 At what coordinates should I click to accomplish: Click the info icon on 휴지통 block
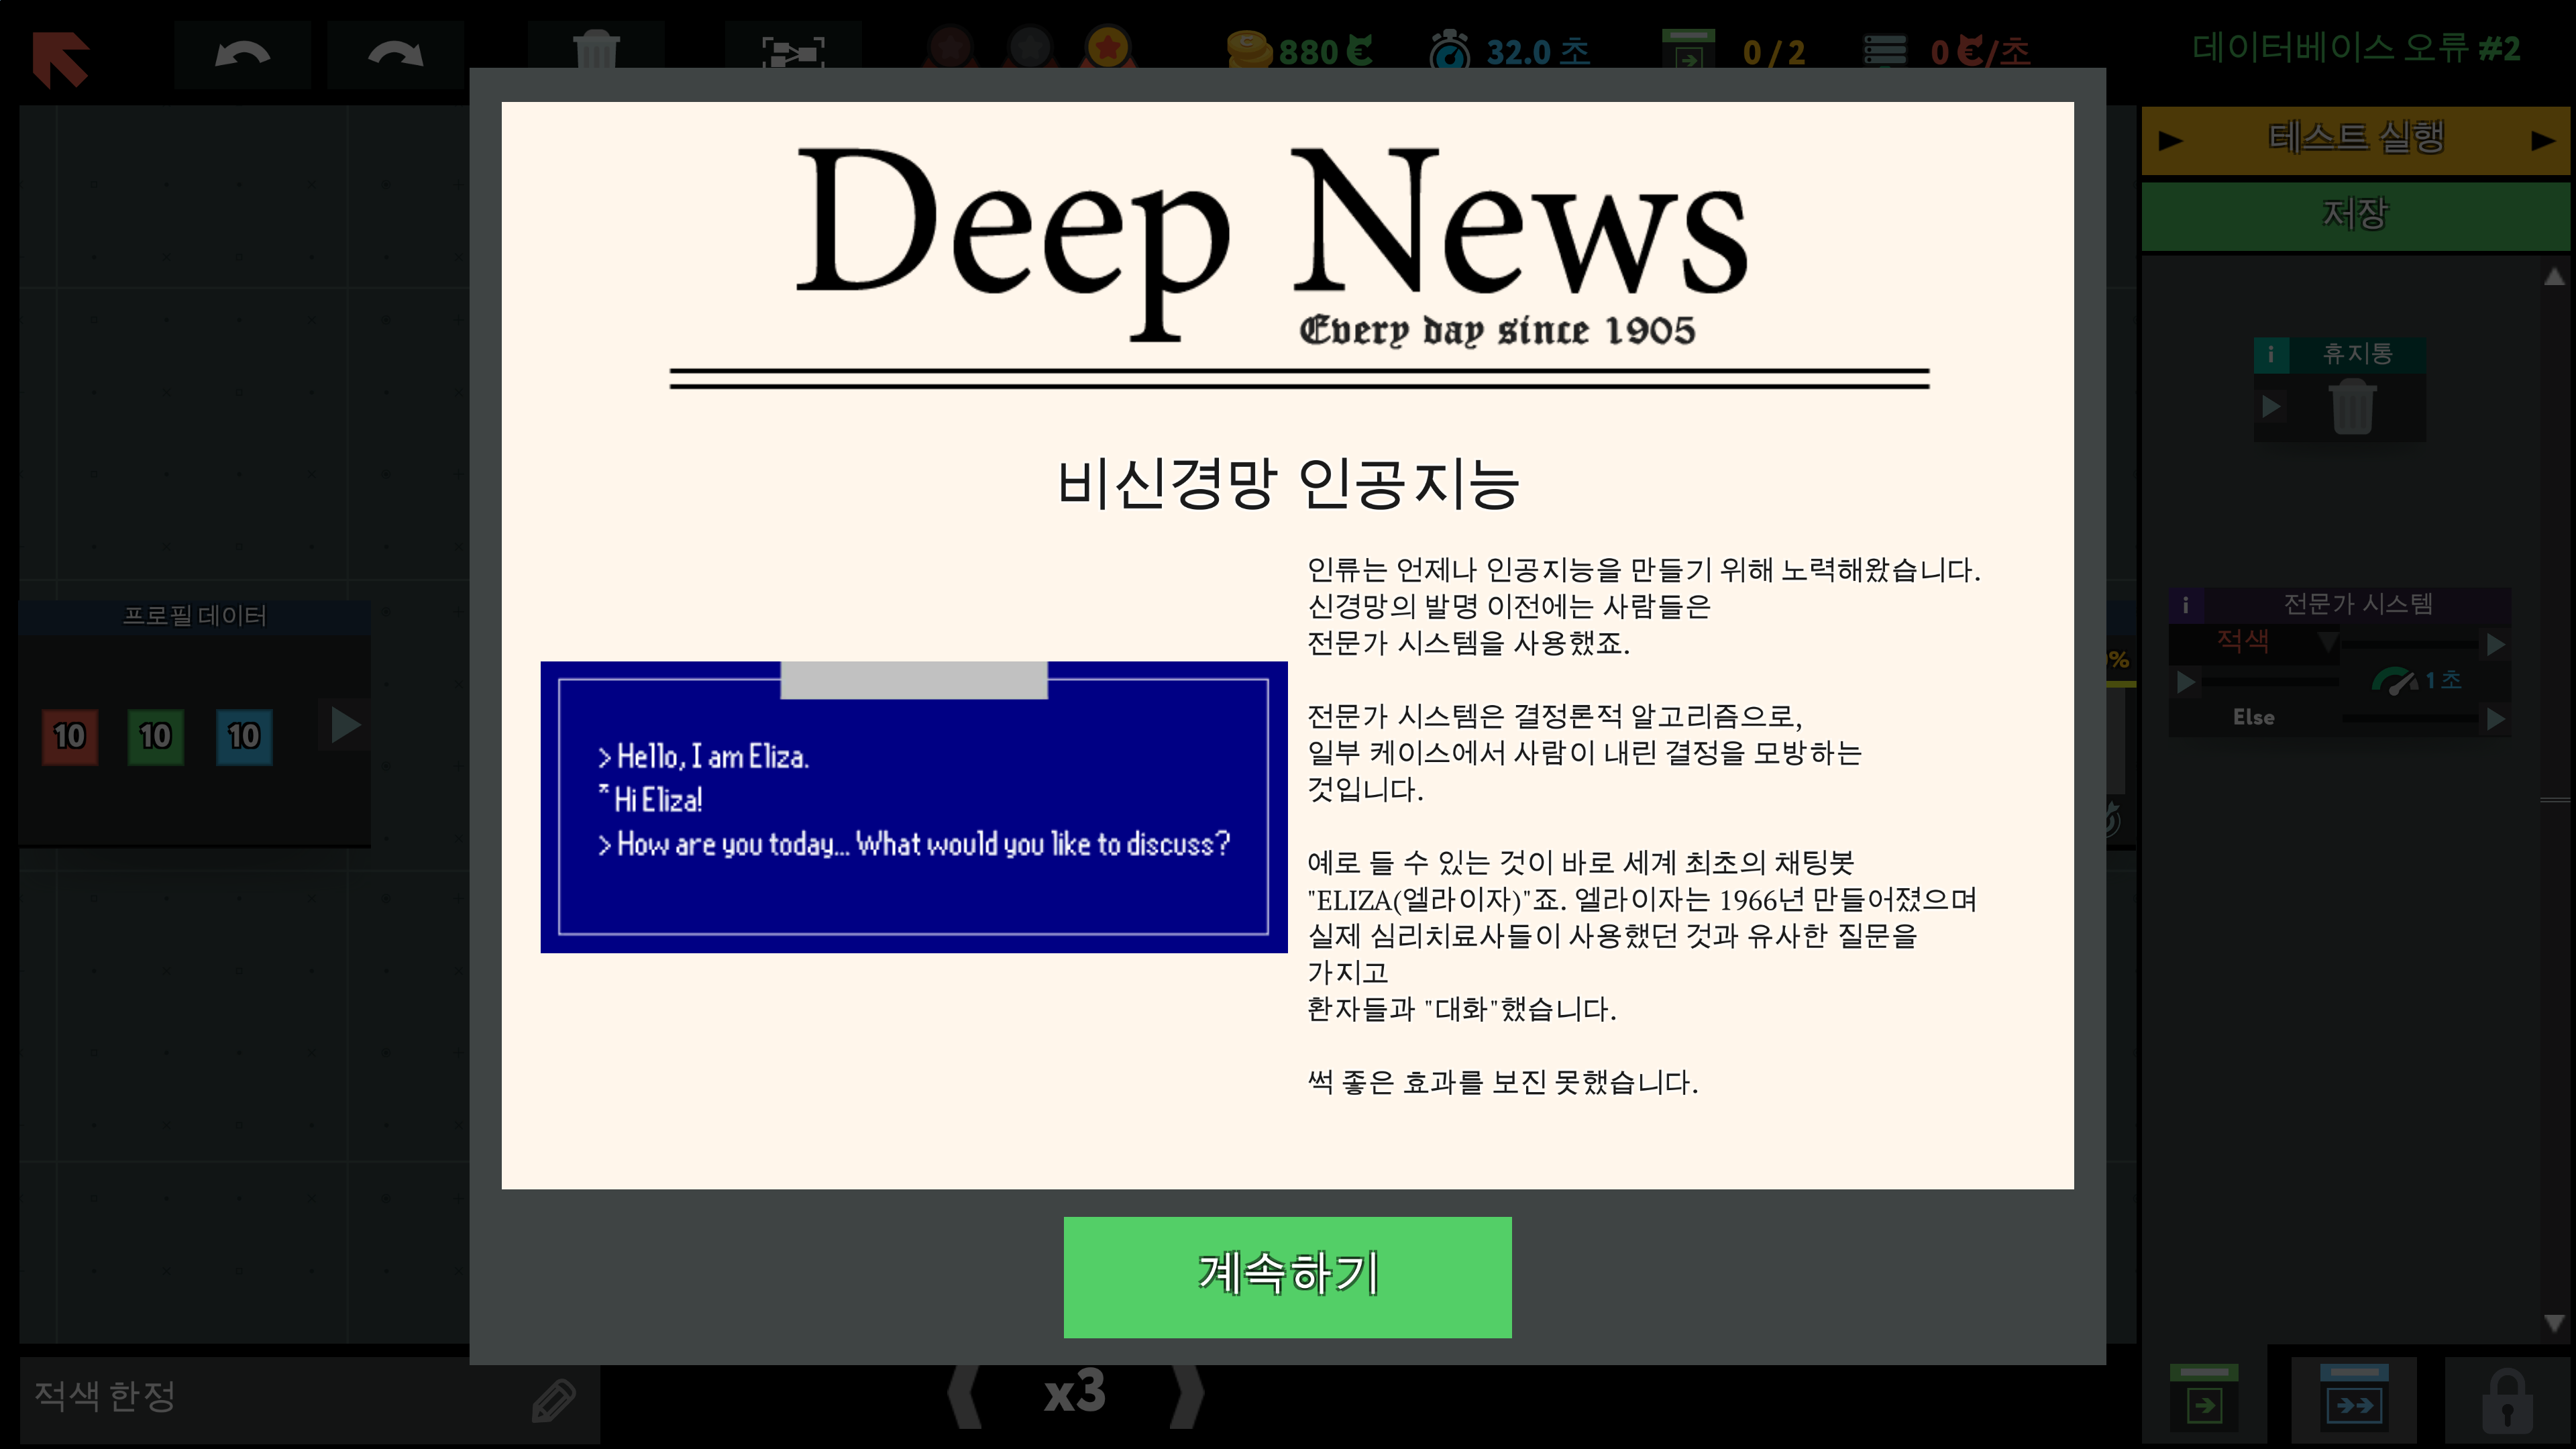point(2271,354)
